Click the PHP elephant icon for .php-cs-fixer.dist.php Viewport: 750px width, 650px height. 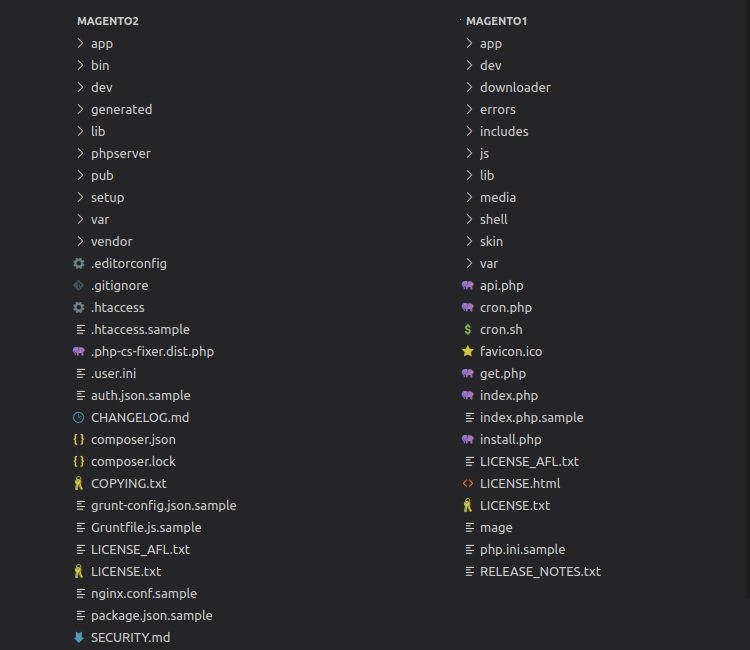[79, 351]
